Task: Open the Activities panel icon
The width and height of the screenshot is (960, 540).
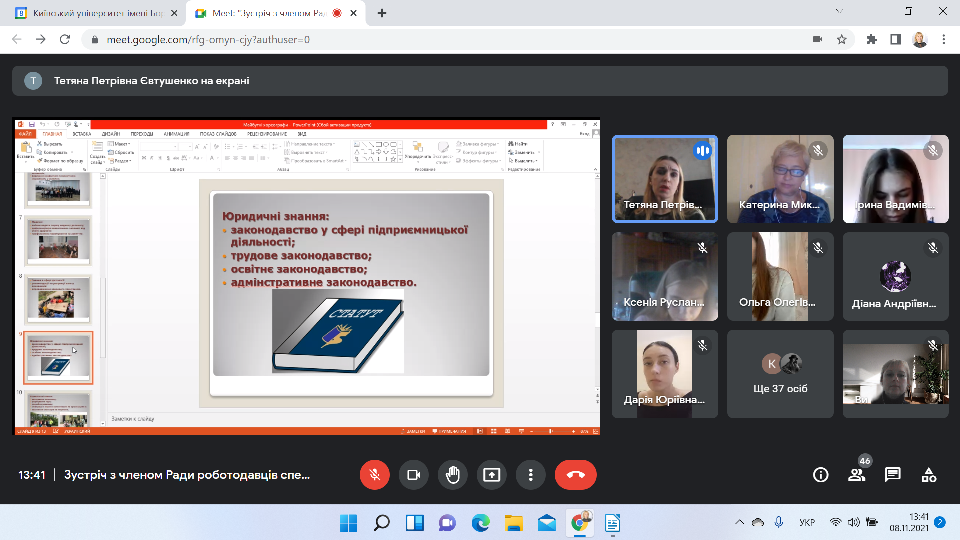Action: 929,475
